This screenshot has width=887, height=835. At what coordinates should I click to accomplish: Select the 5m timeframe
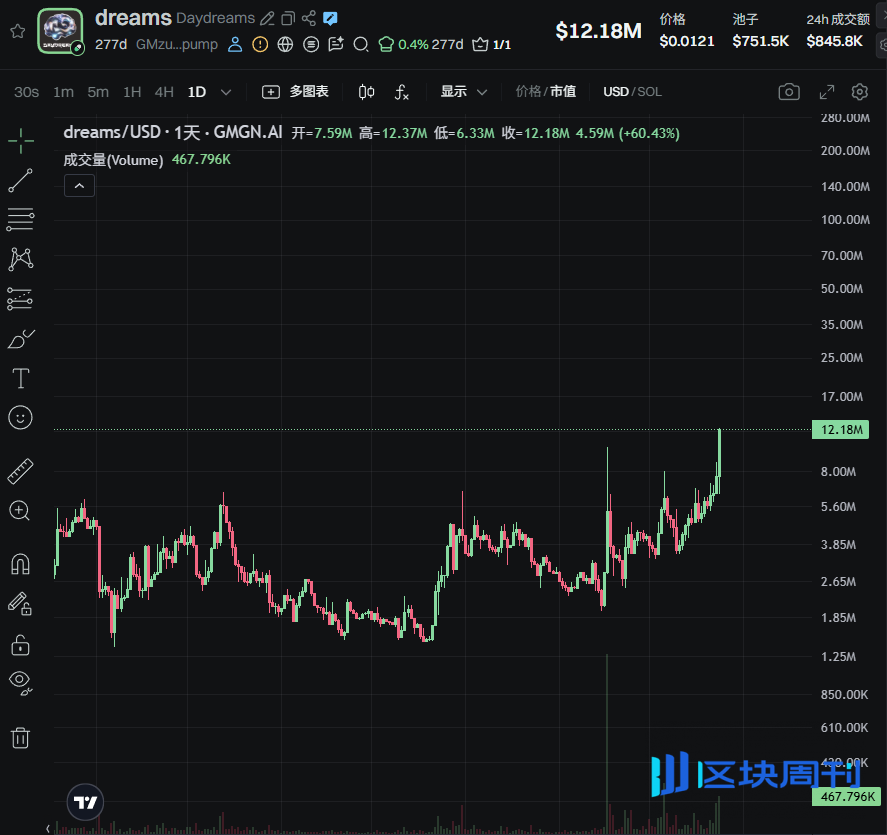pyautogui.click(x=98, y=92)
